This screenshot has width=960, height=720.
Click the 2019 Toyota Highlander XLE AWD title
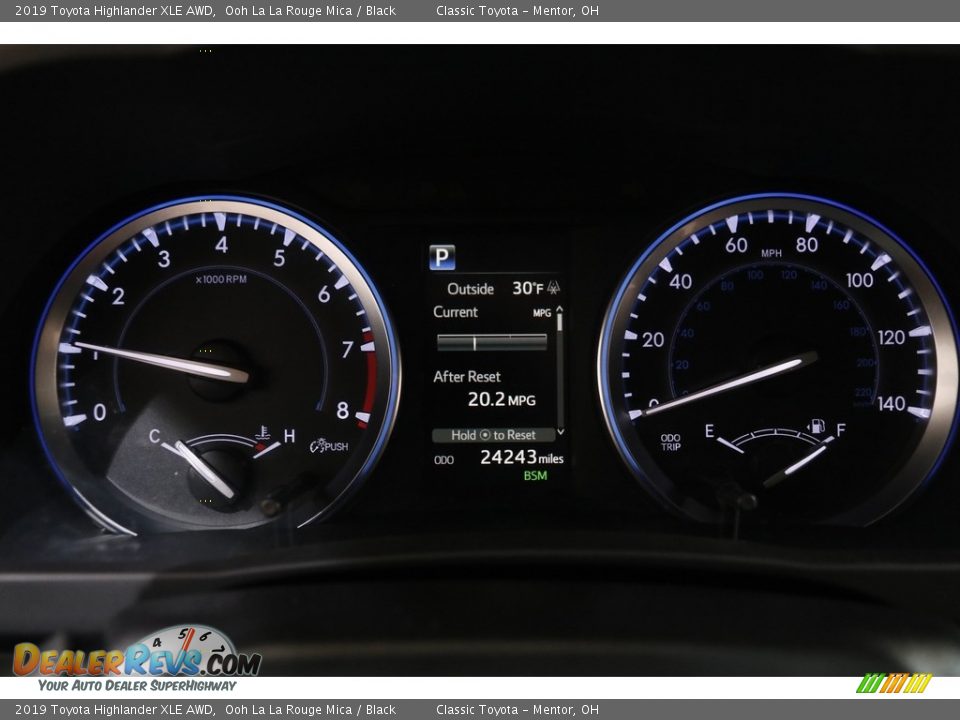click(114, 11)
